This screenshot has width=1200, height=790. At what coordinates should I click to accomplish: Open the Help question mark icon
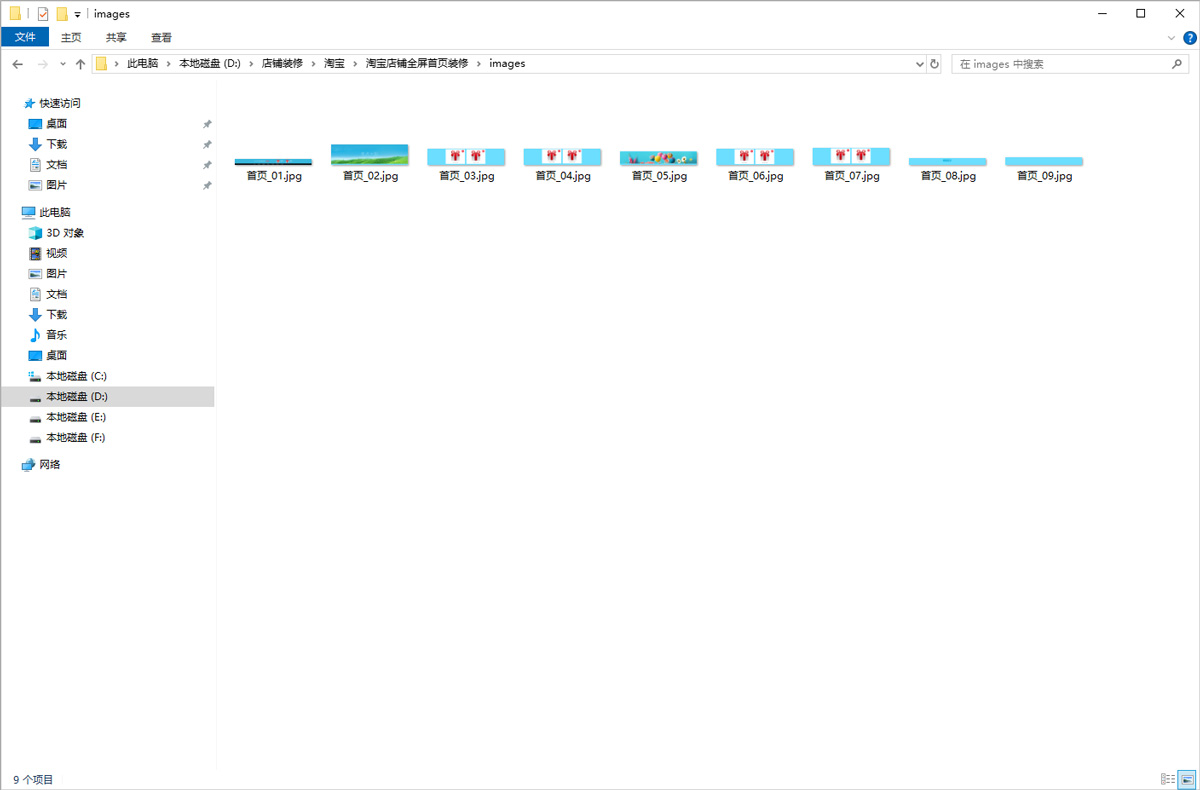click(1188, 37)
